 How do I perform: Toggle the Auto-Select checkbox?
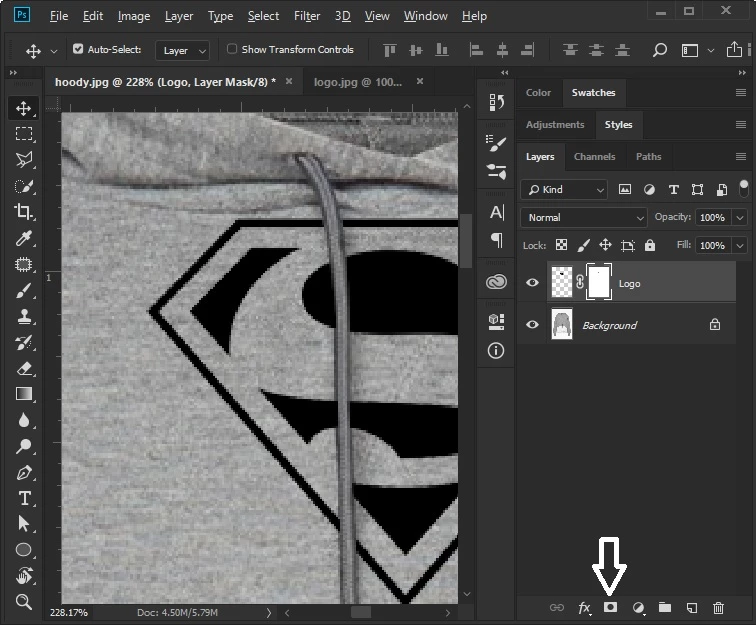[78, 49]
